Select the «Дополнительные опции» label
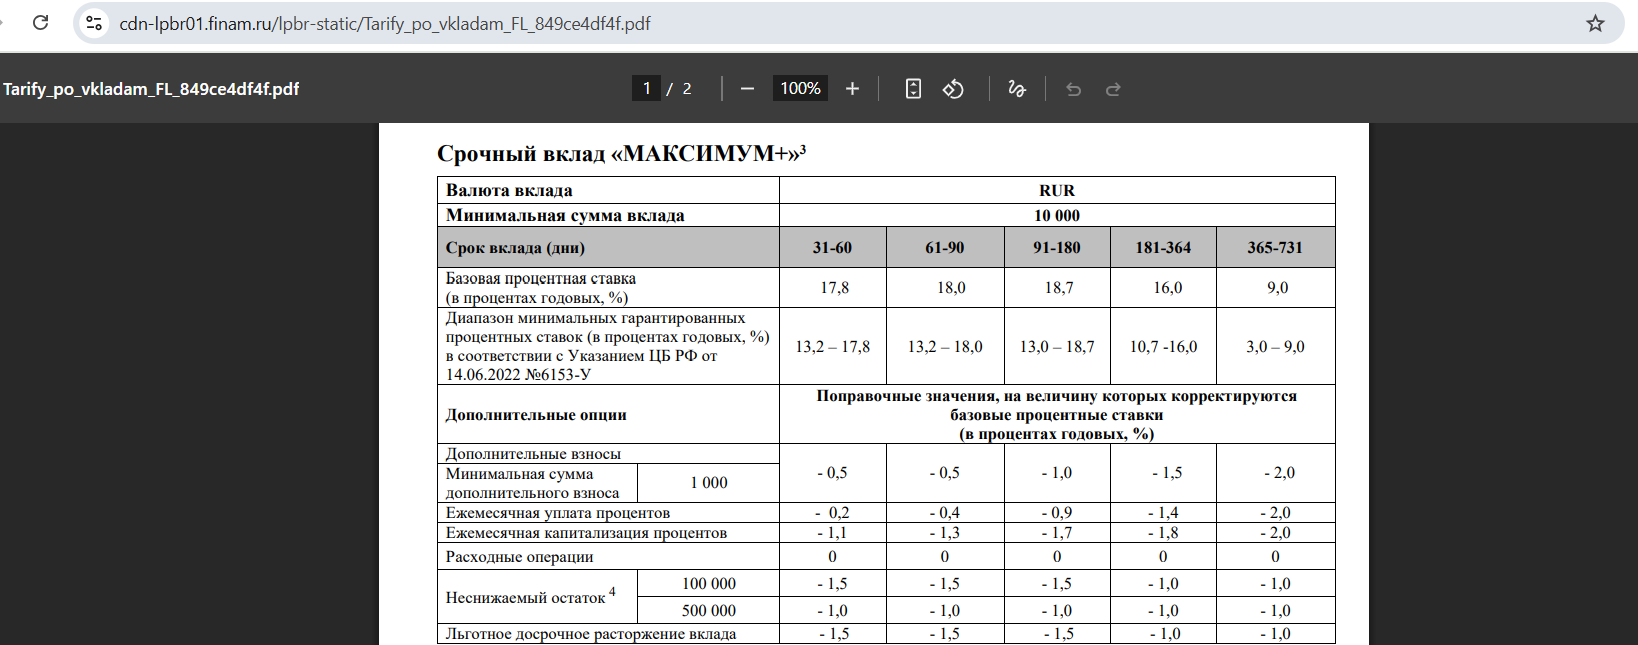Viewport: 1638px width, 645px height. click(x=536, y=415)
